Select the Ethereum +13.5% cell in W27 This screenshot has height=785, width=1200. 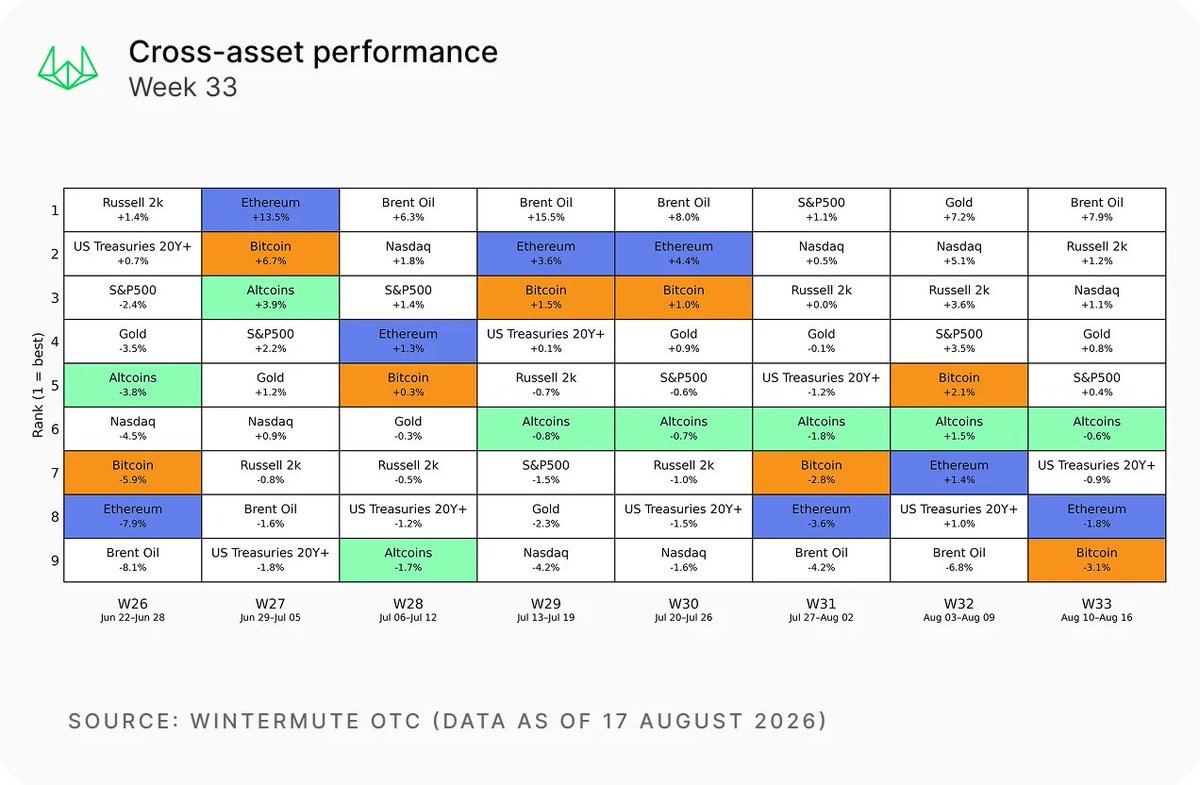[x=271, y=209]
